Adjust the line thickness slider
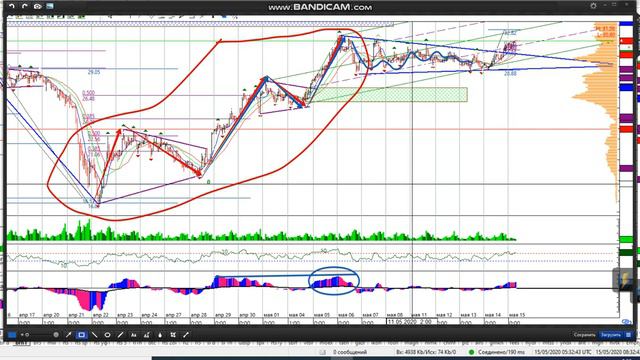 point(40,335)
